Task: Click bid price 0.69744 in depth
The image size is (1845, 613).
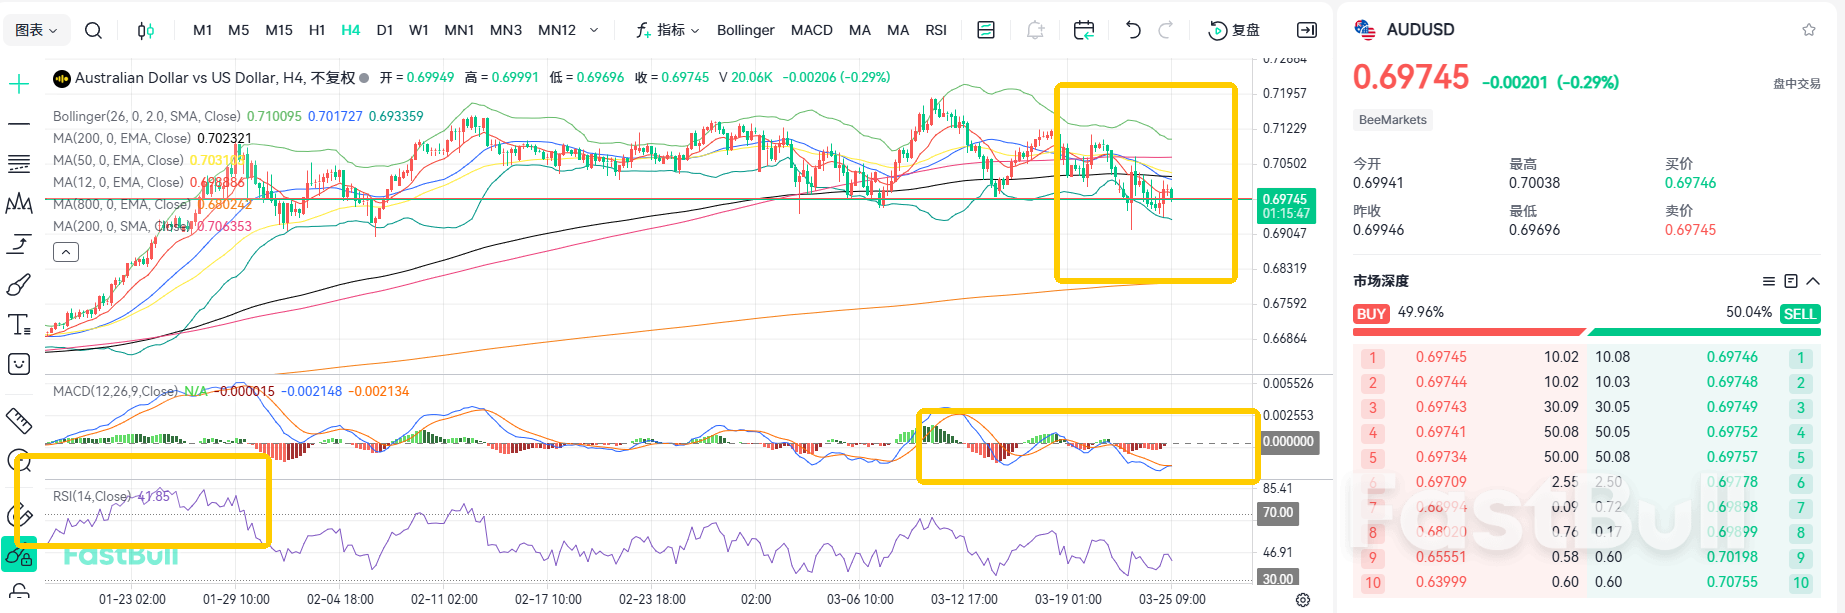Action: [x=1441, y=382]
